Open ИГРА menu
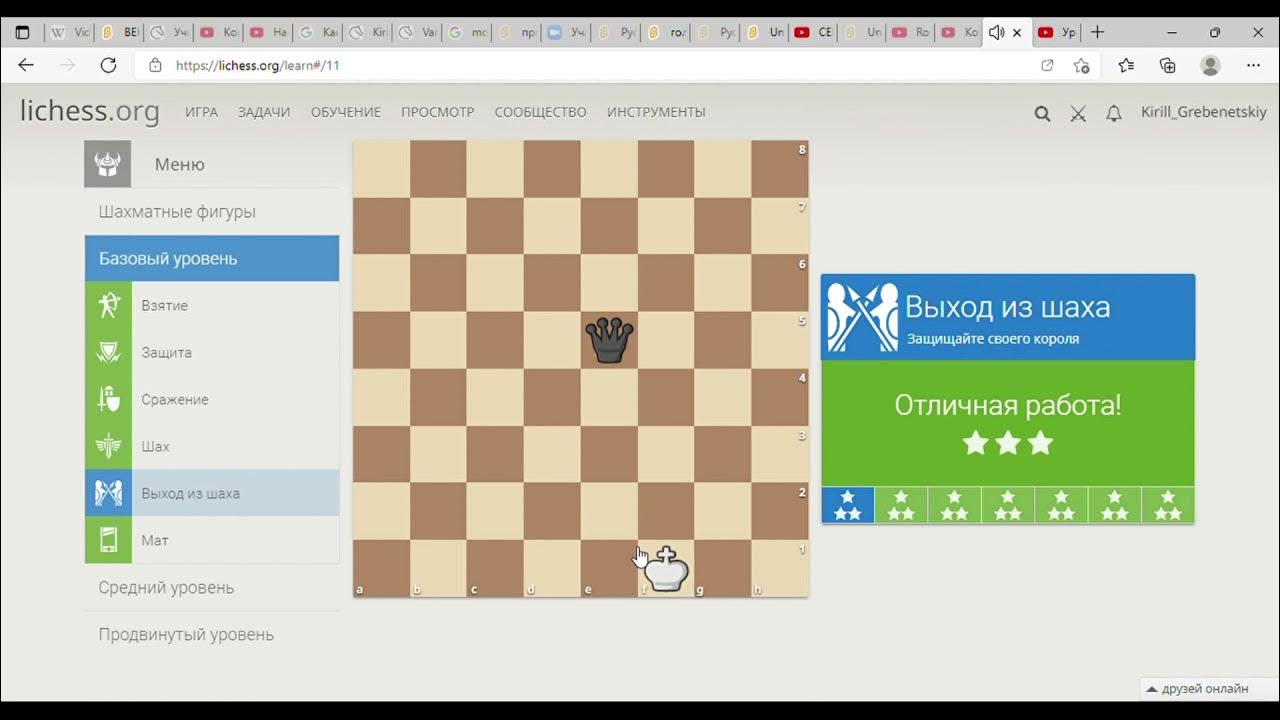Screen dimensions: 1280x720 [201, 112]
